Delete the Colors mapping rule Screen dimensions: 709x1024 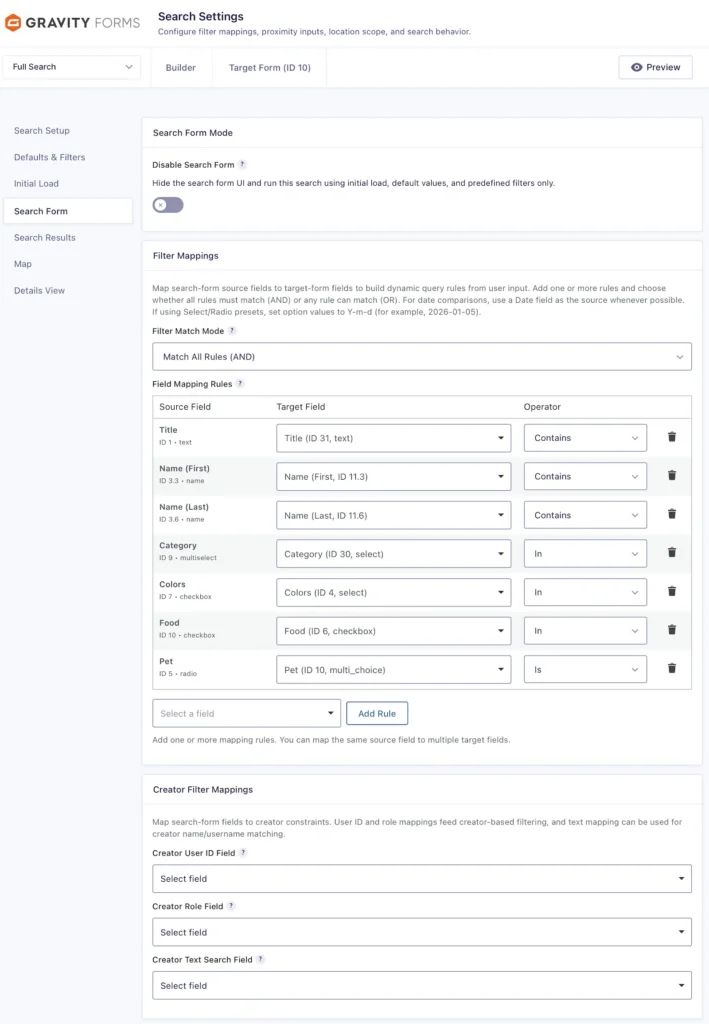coord(672,591)
